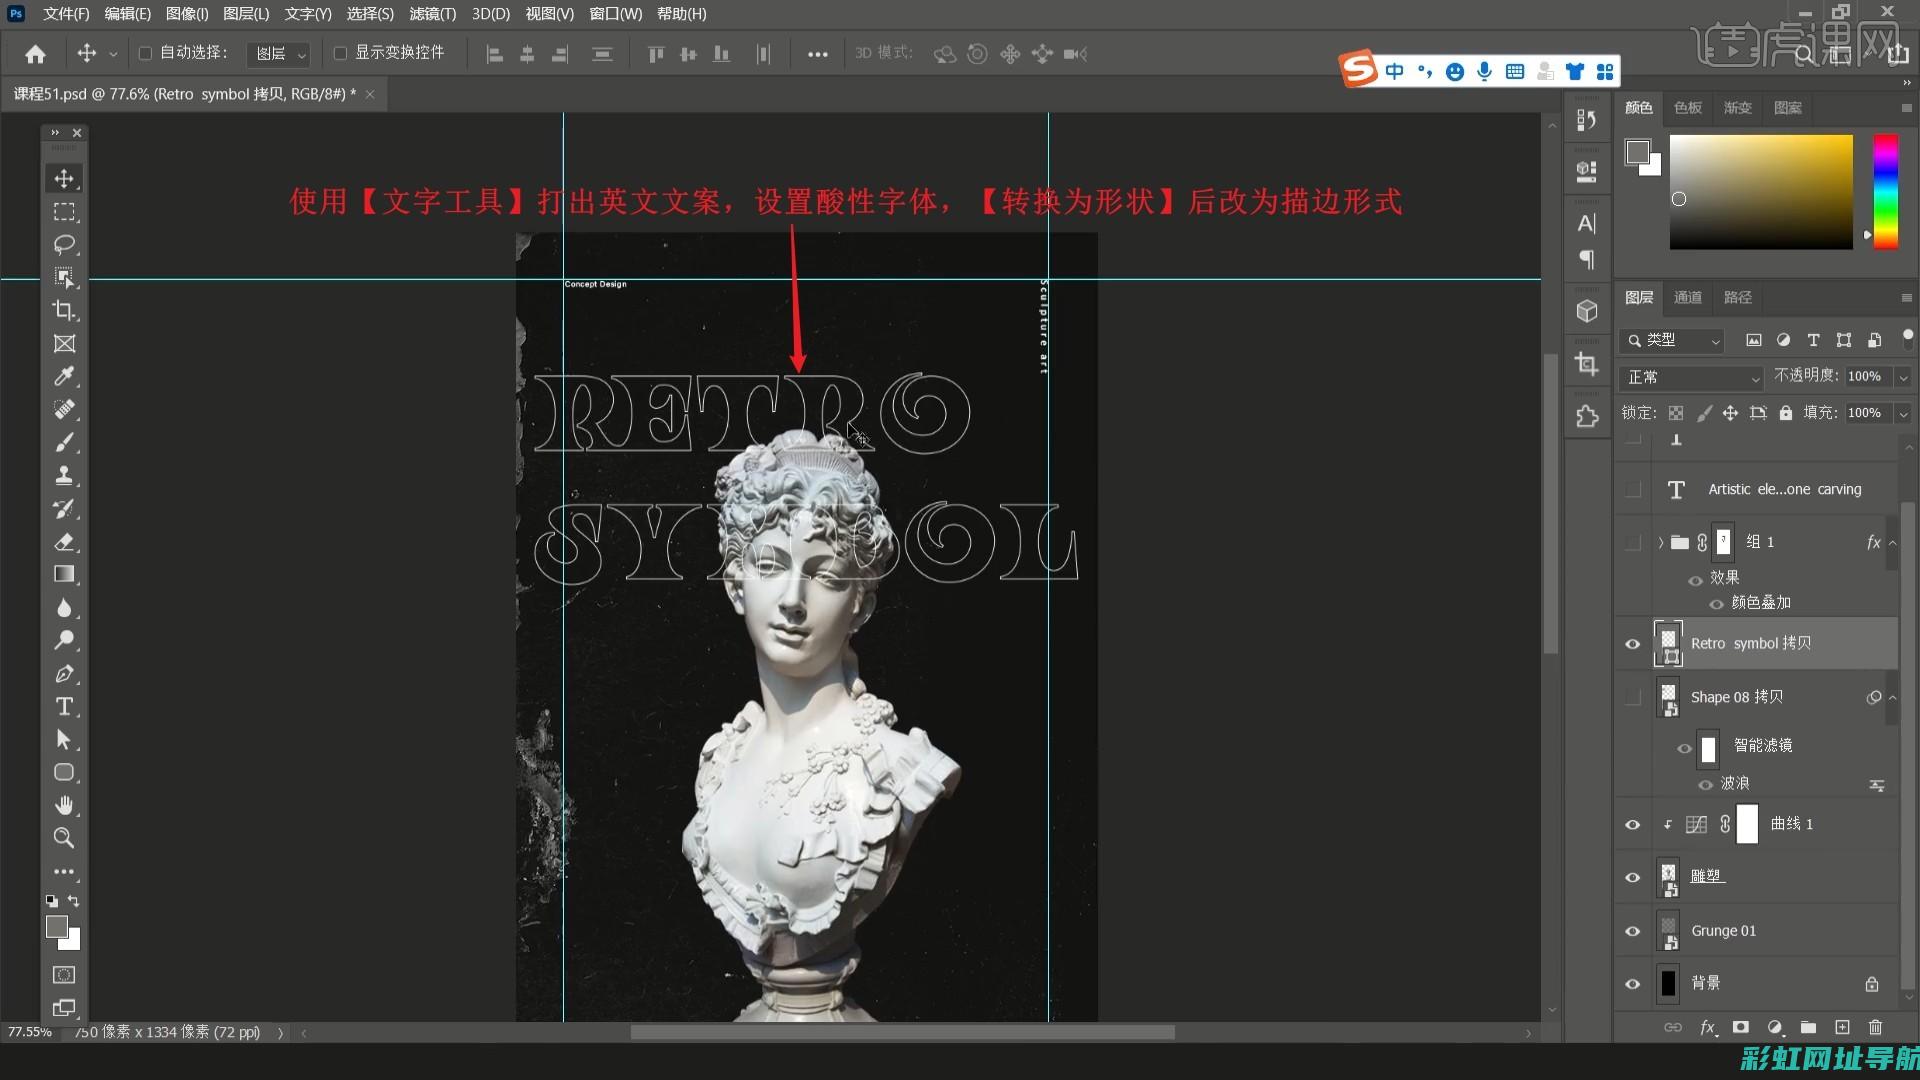Hide the 曲线 1 adjustment layer
The width and height of the screenshot is (1920, 1080).
tap(1633, 825)
